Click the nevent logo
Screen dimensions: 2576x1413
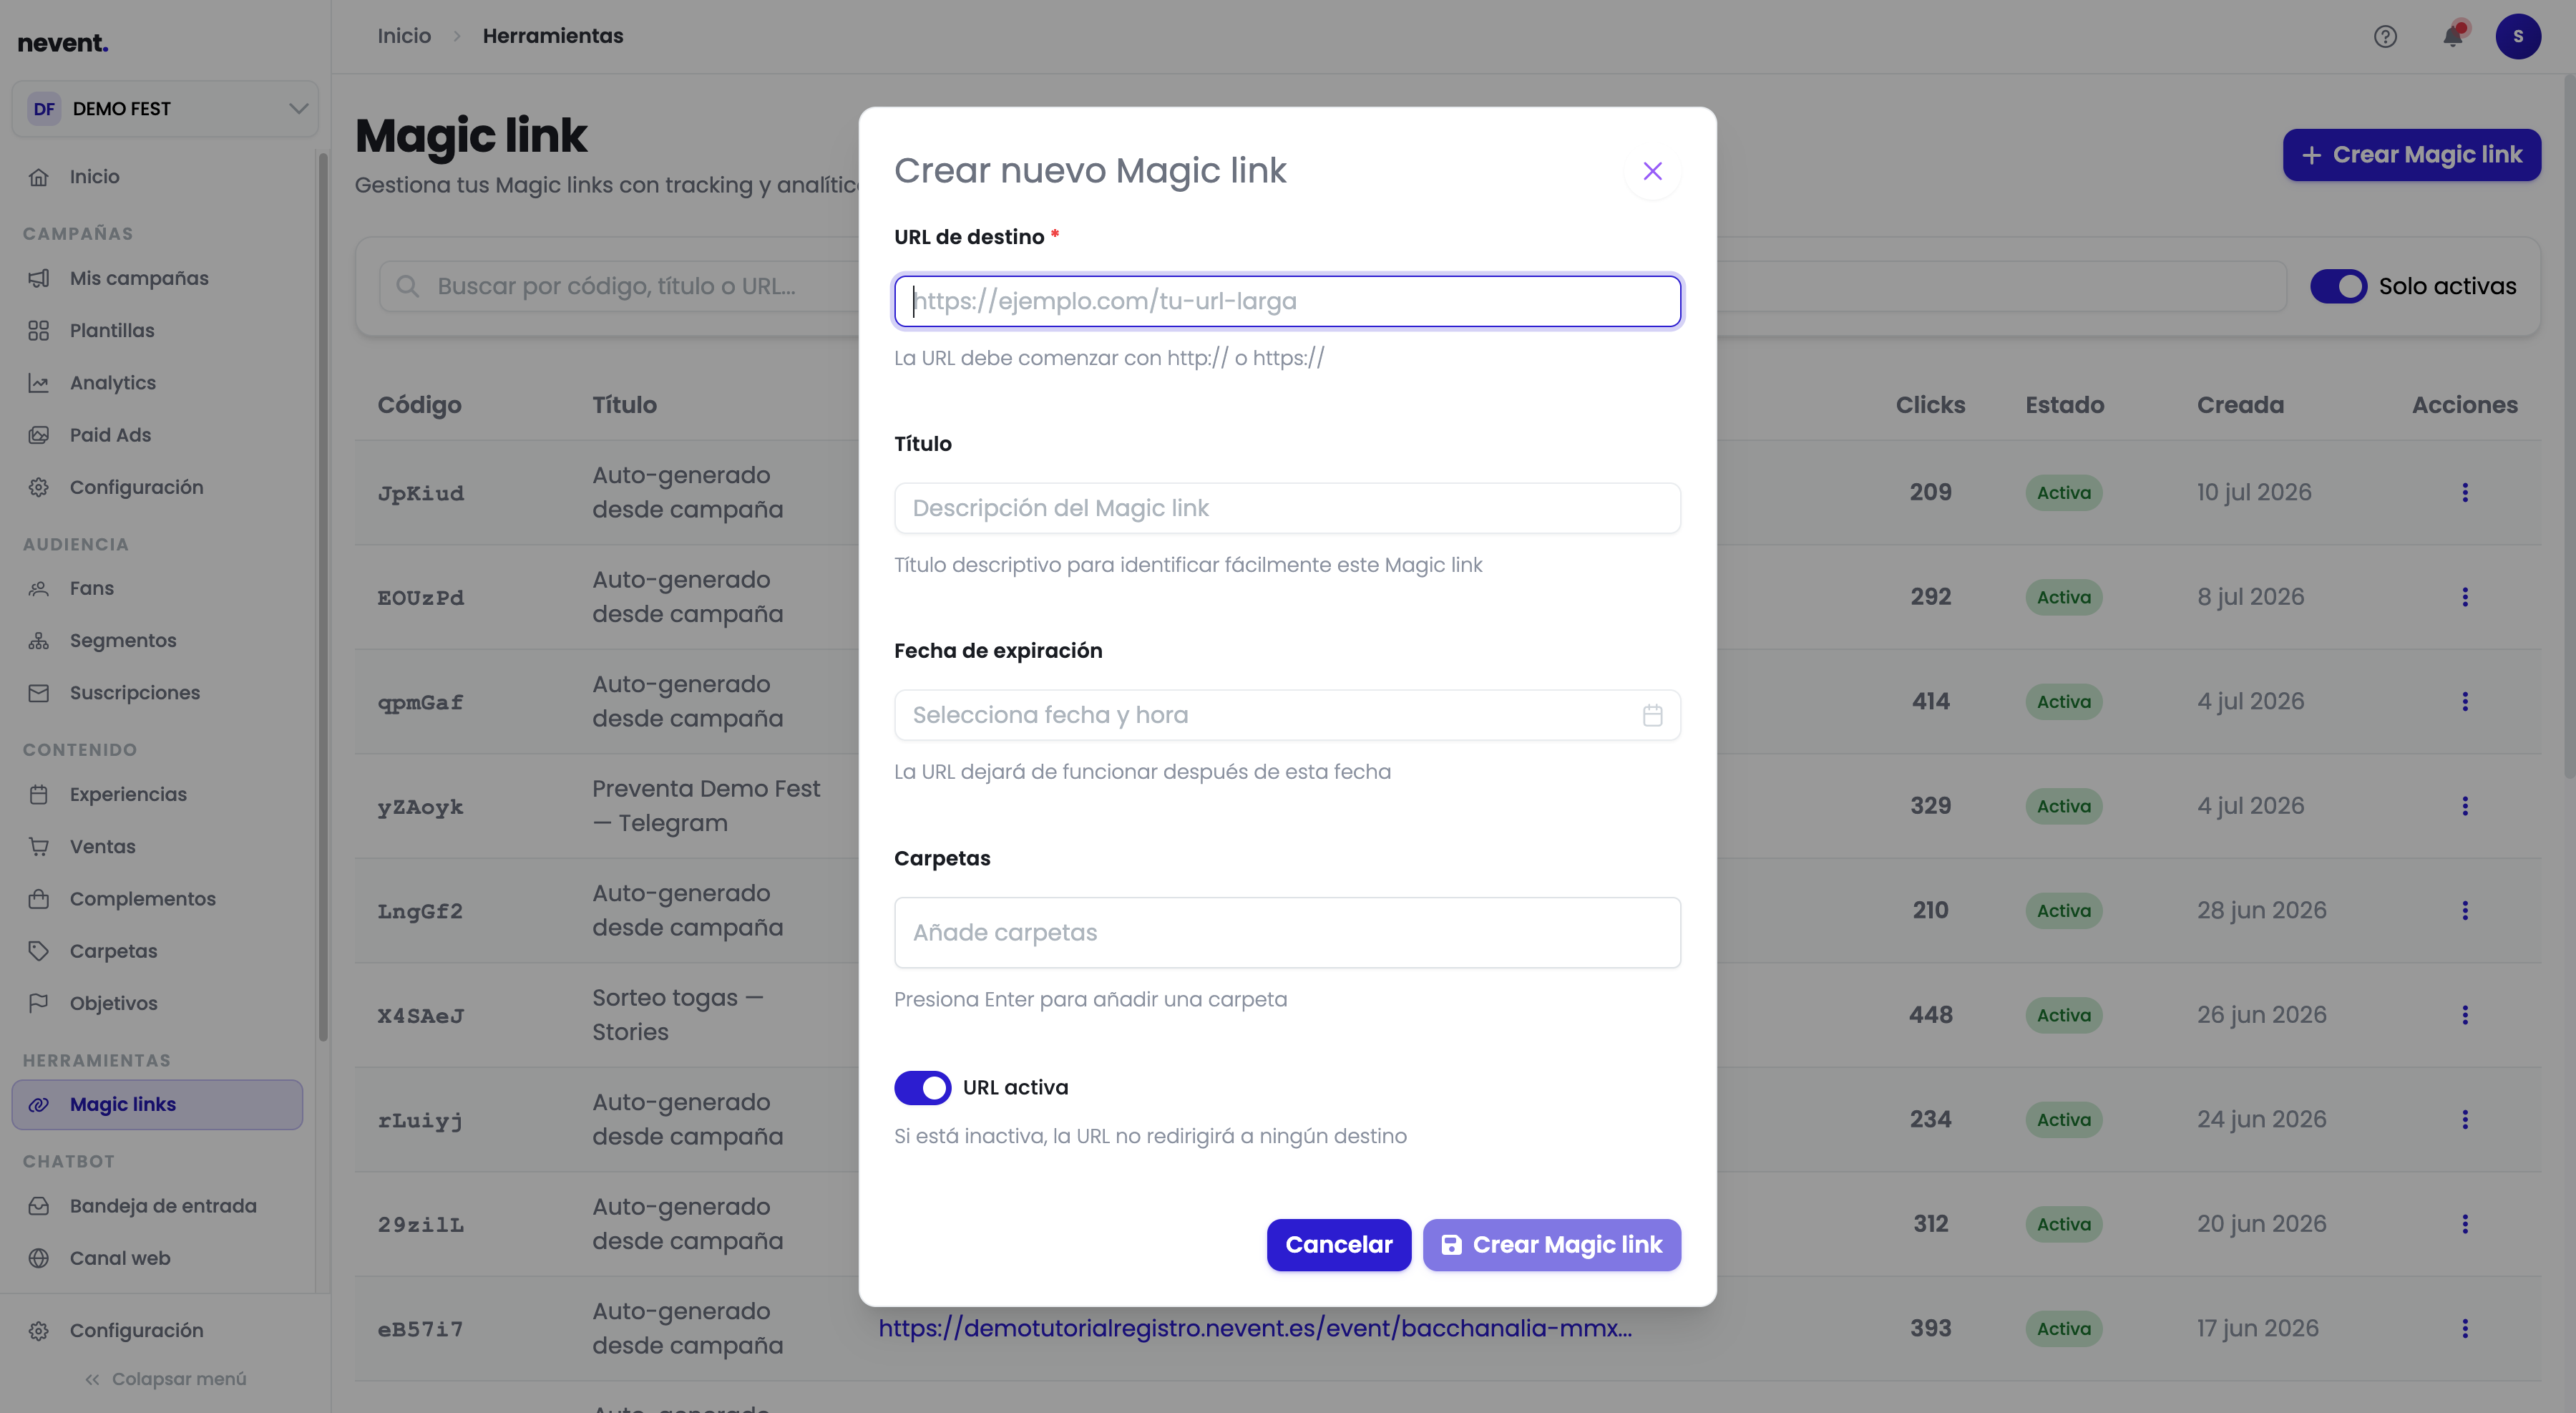point(63,43)
